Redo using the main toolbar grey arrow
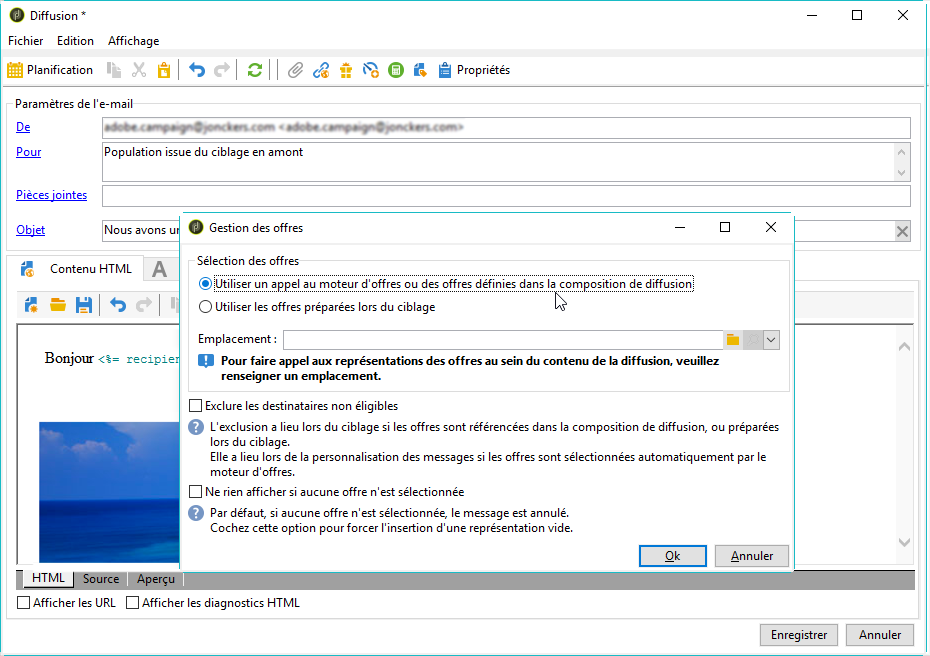This screenshot has width=930, height=656. [x=221, y=70]
